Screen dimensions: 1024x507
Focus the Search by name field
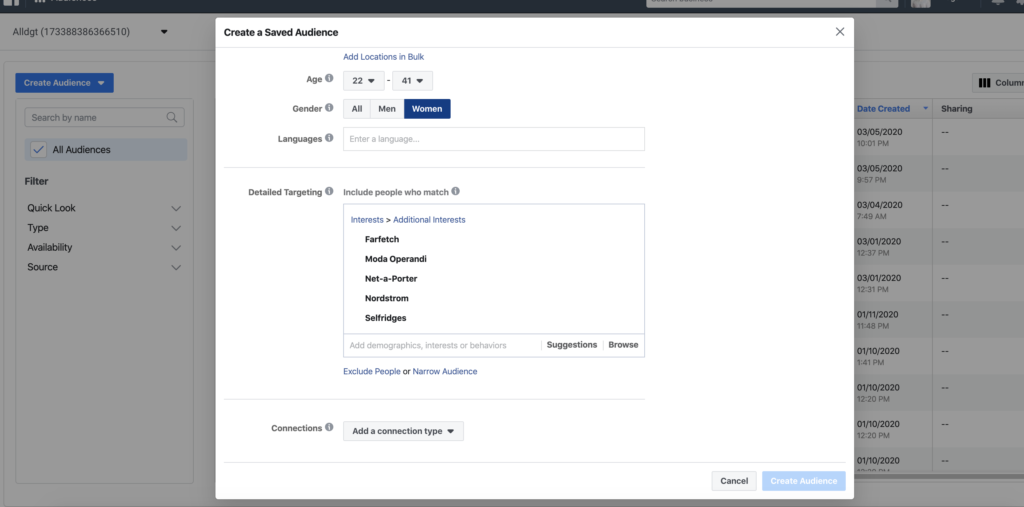tap(104, 118)
